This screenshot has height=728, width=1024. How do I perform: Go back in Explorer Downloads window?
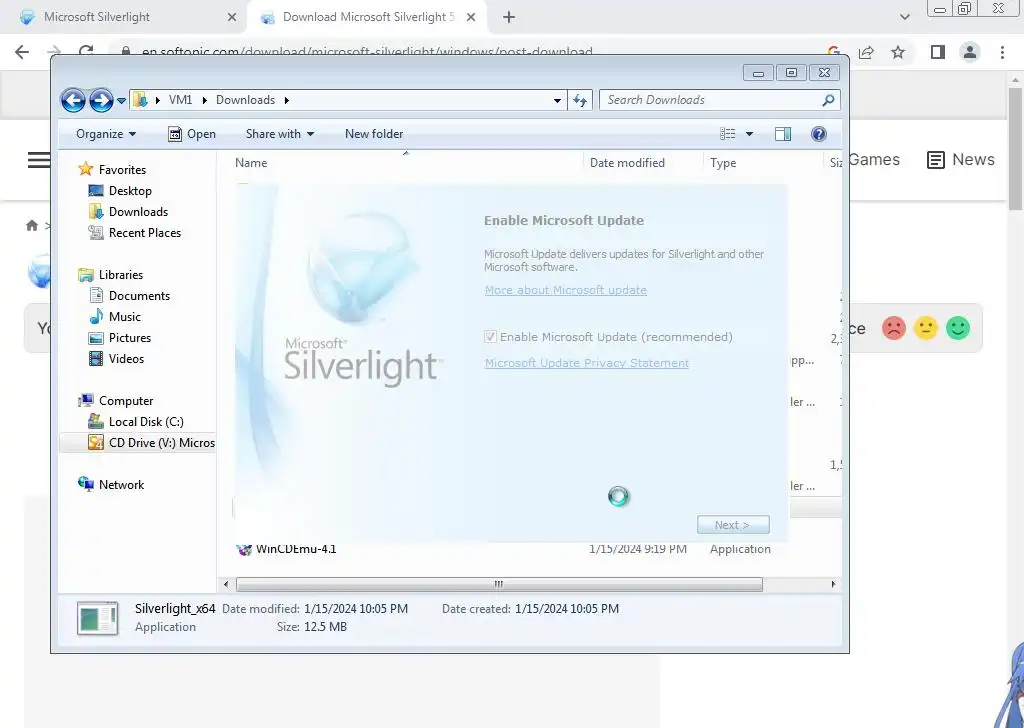click(73, 101)
